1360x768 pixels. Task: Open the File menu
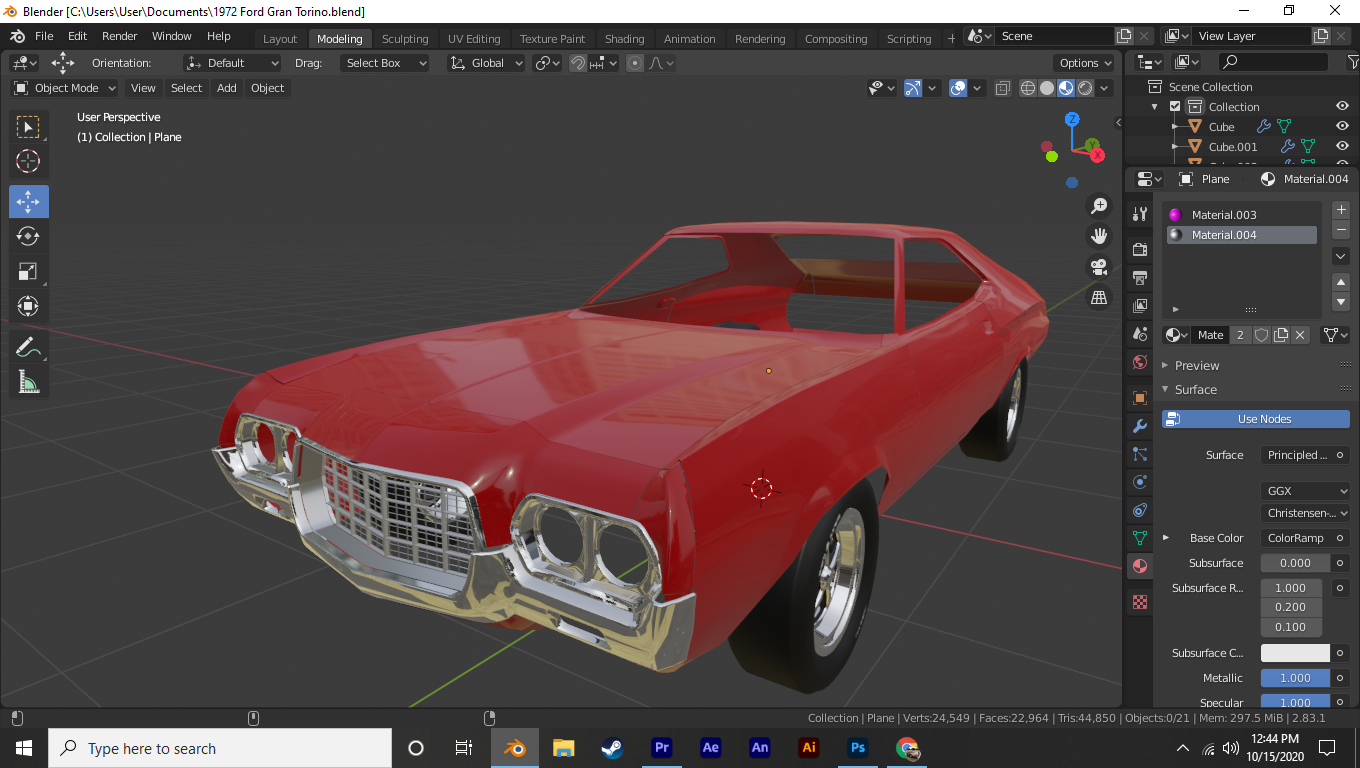[x=44, y=36]
